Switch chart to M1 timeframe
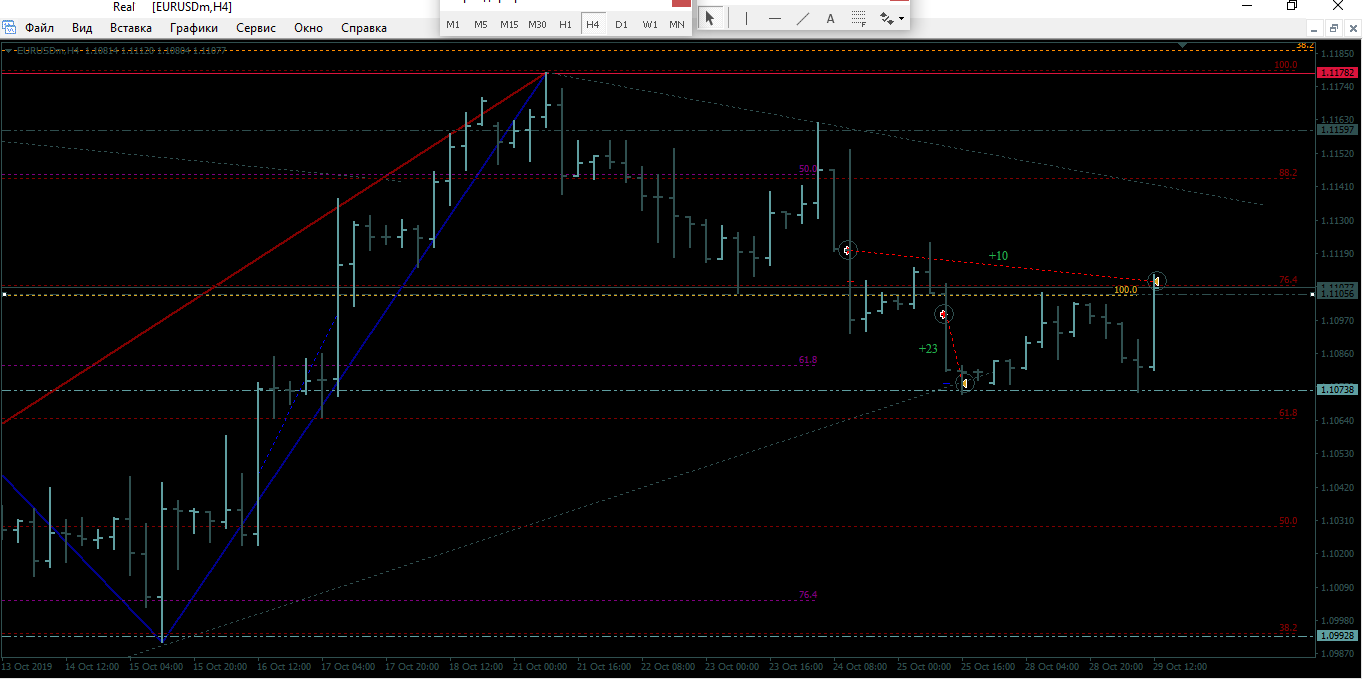Image resolution: width=1363 pixels, height=679 pixels. (453, 23)
